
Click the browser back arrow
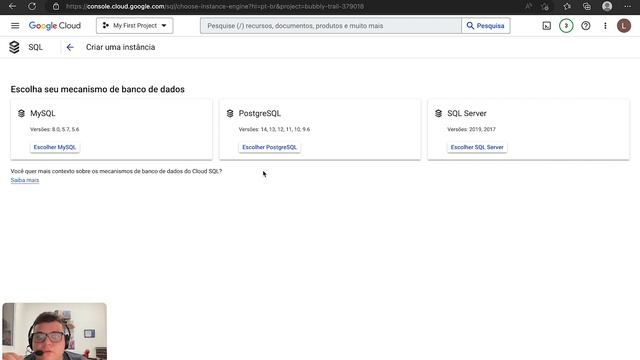[12, 7]
